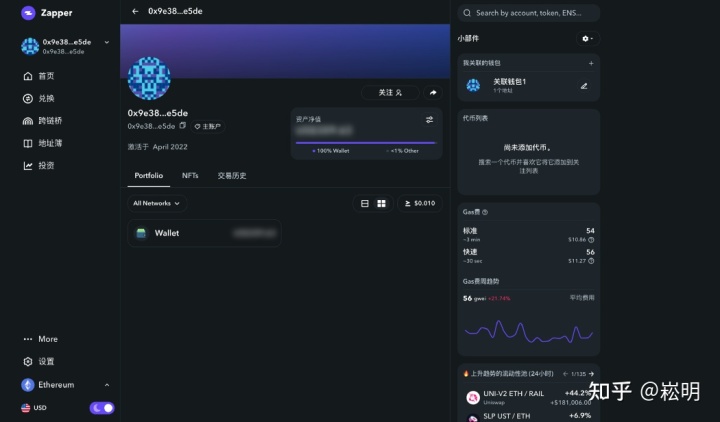The height and width of the screenshot is (422, 720).
Task: Click the share arrow icon on the profile
Action: (x=433, y=92)
